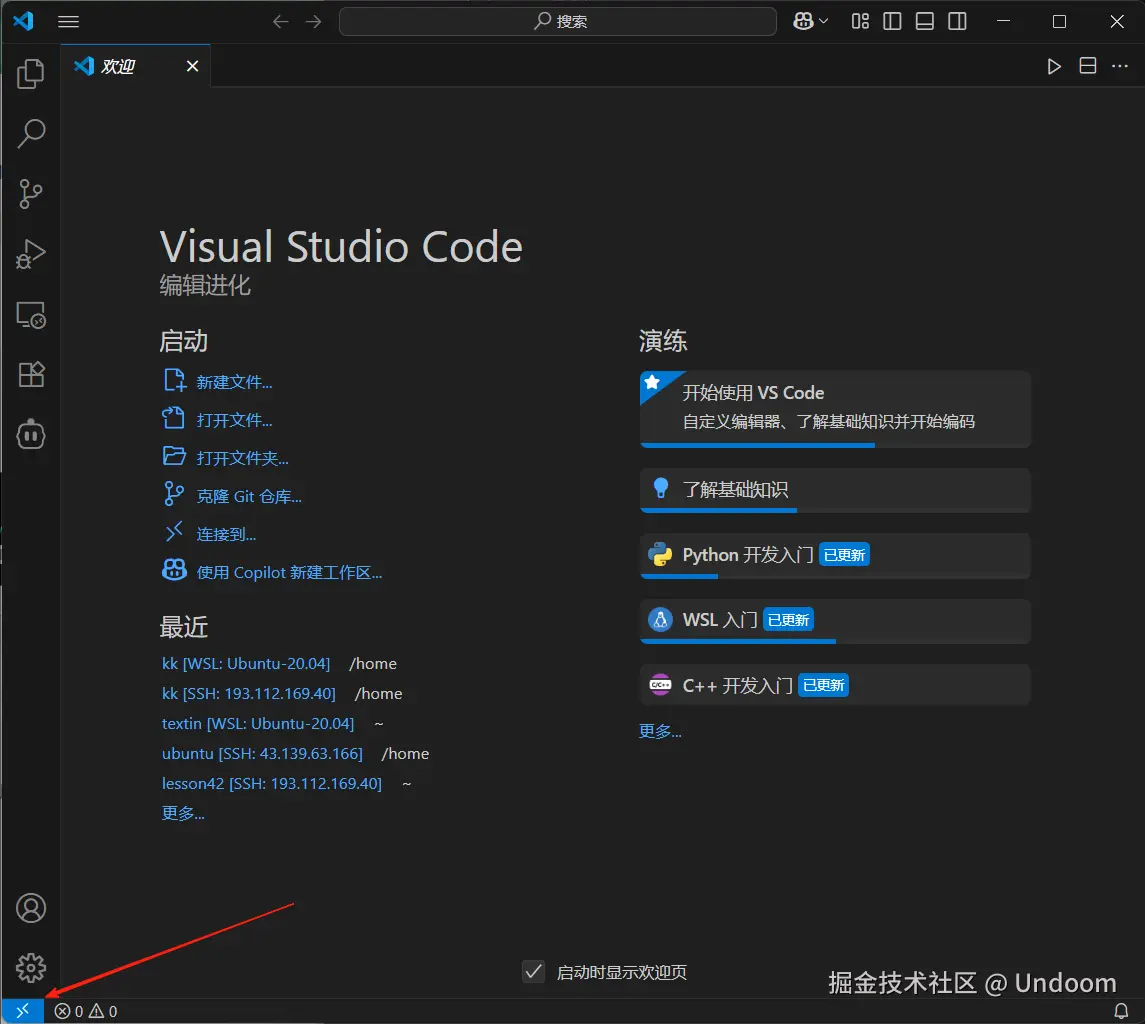Click the folder icon beside 打开文件夹

coord(174,456)
